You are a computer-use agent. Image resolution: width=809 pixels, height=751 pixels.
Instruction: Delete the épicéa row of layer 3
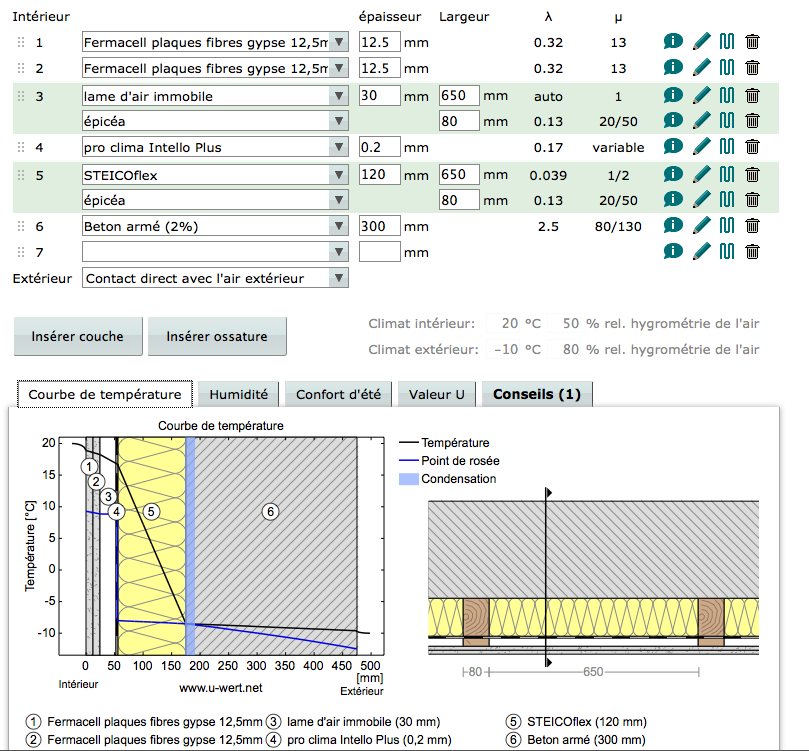tap(752, 121)
